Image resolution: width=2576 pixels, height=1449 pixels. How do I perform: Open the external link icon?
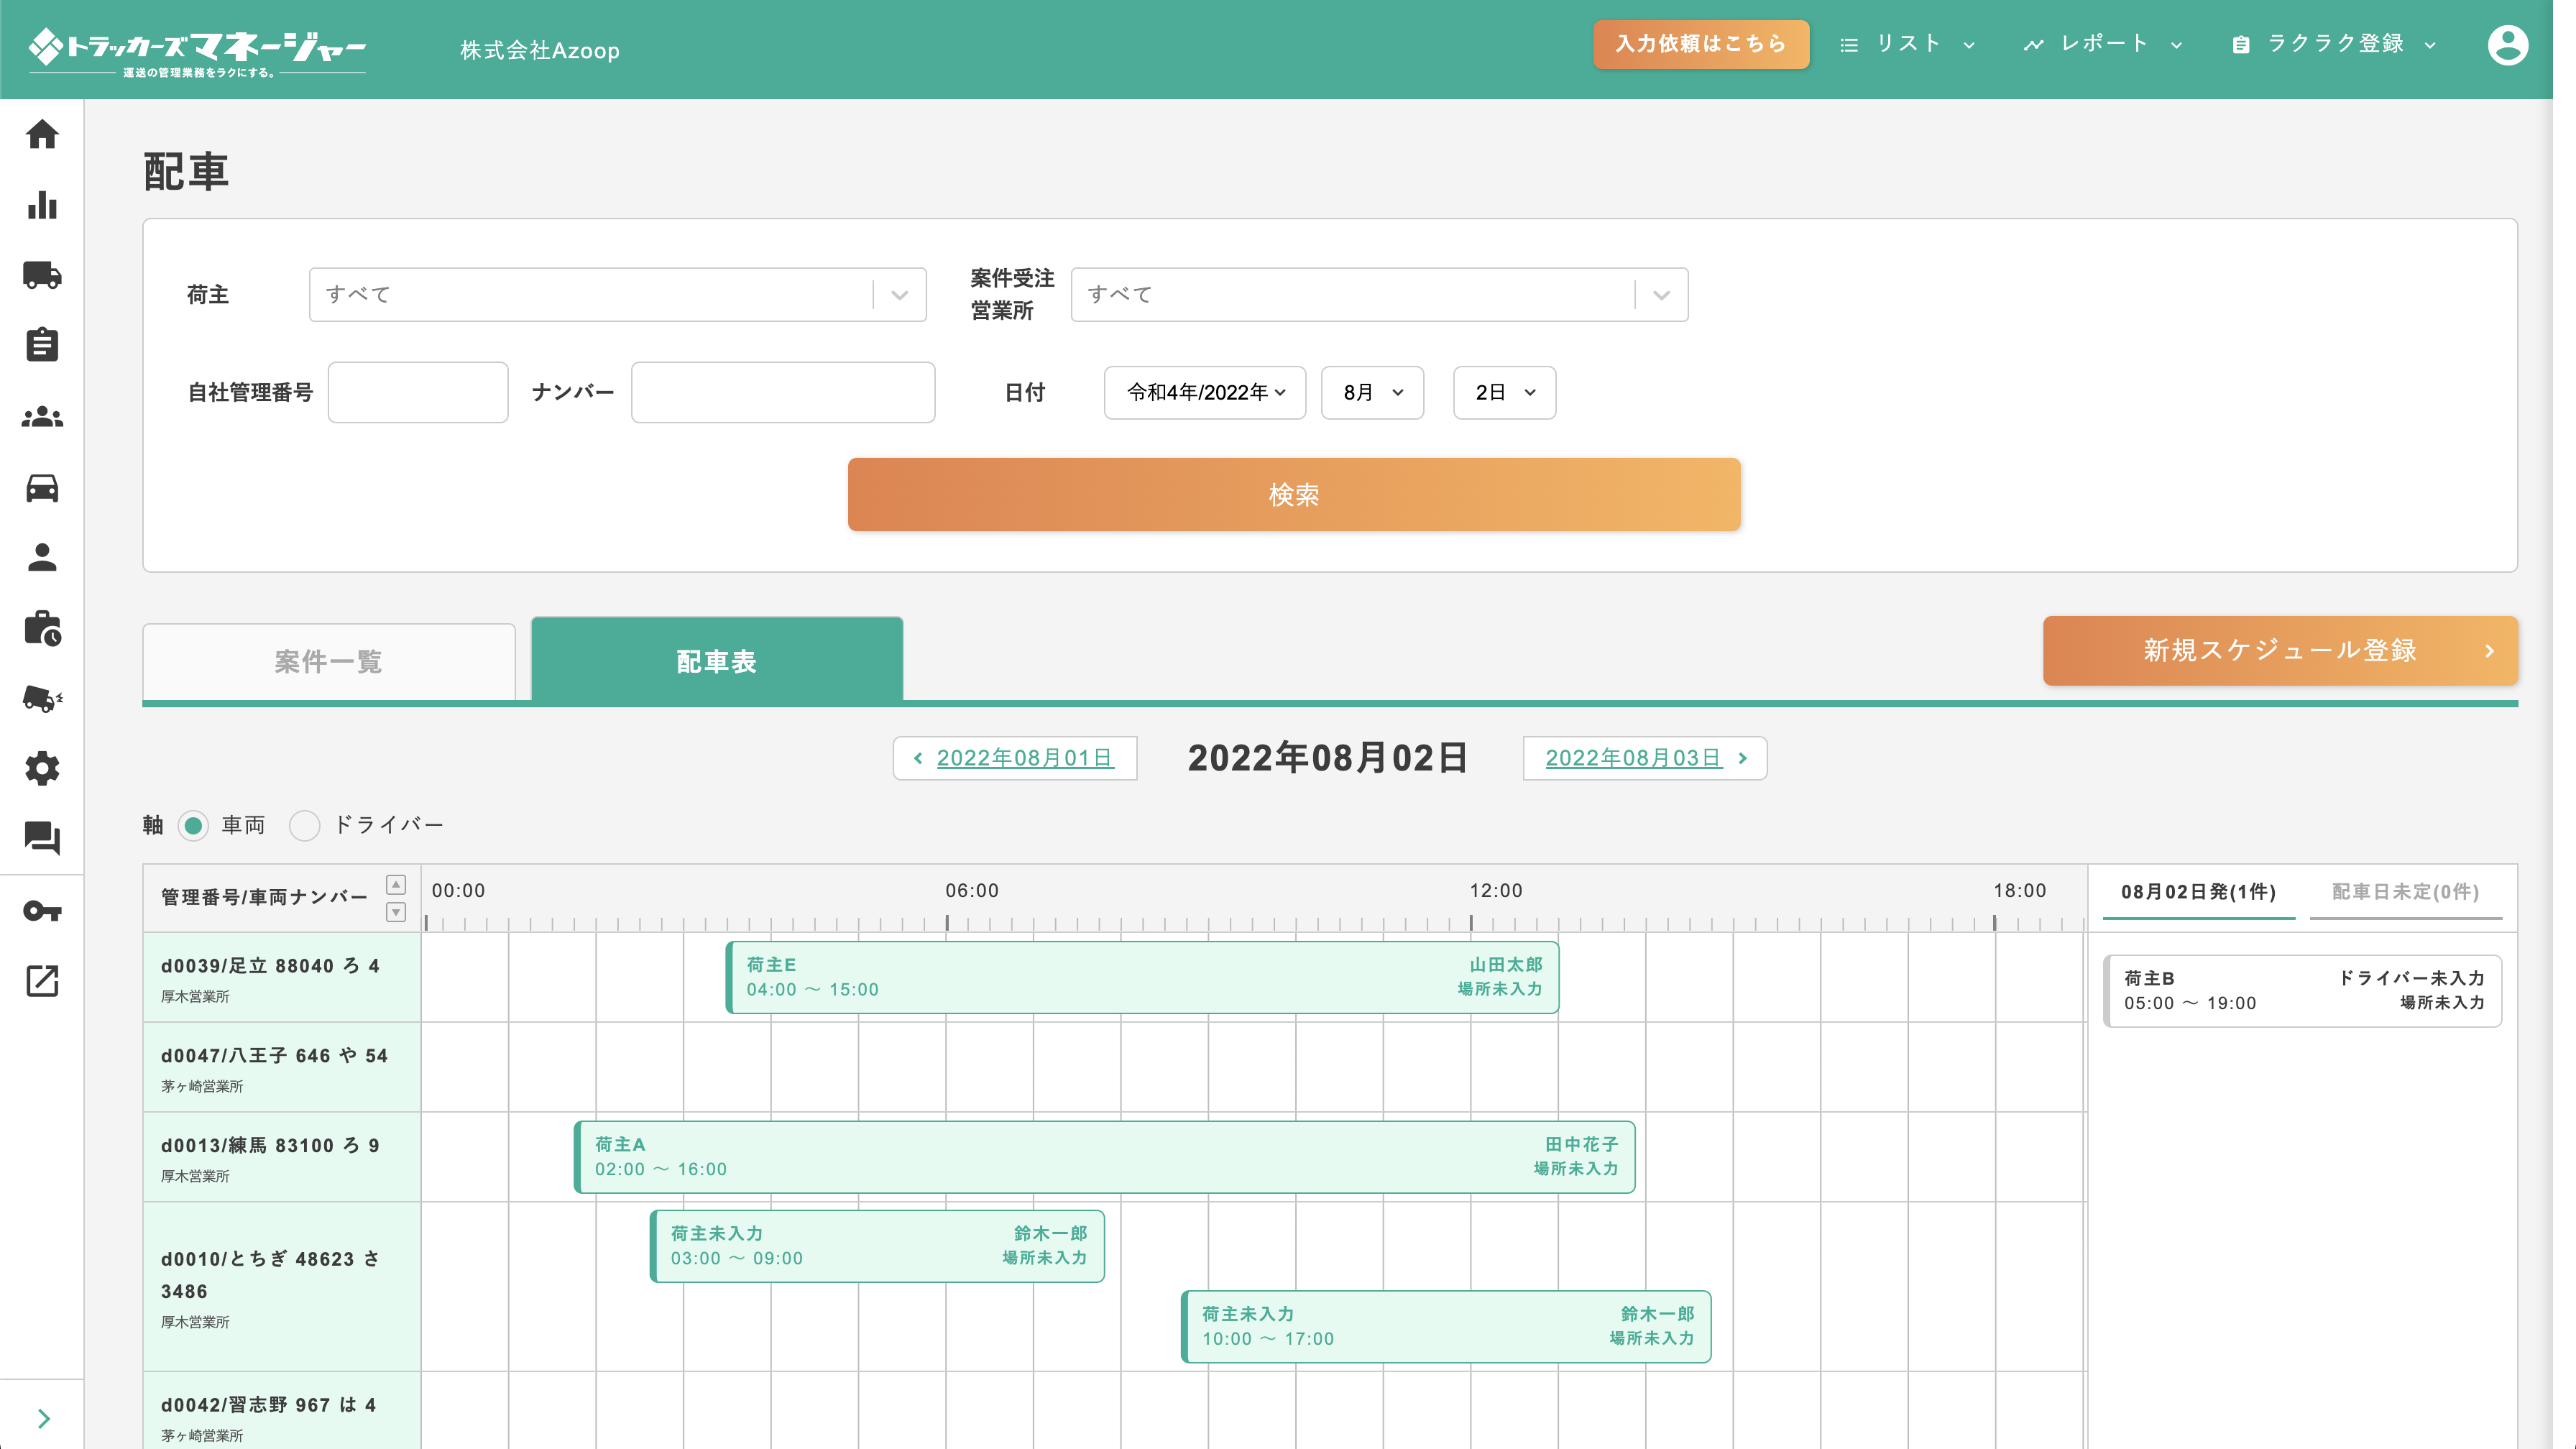pos(42,981)
